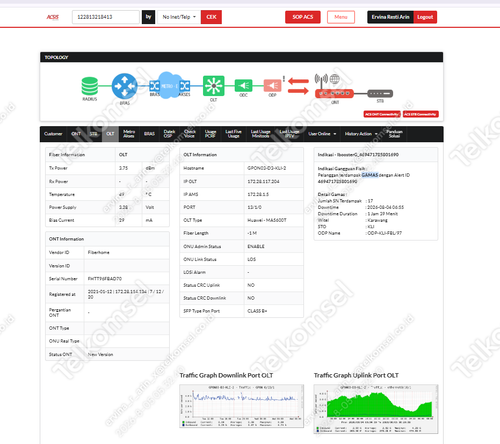This screenshot has width=500, height=444.
Task: Open the Metro Akses tab
Action: coord(129,134)
